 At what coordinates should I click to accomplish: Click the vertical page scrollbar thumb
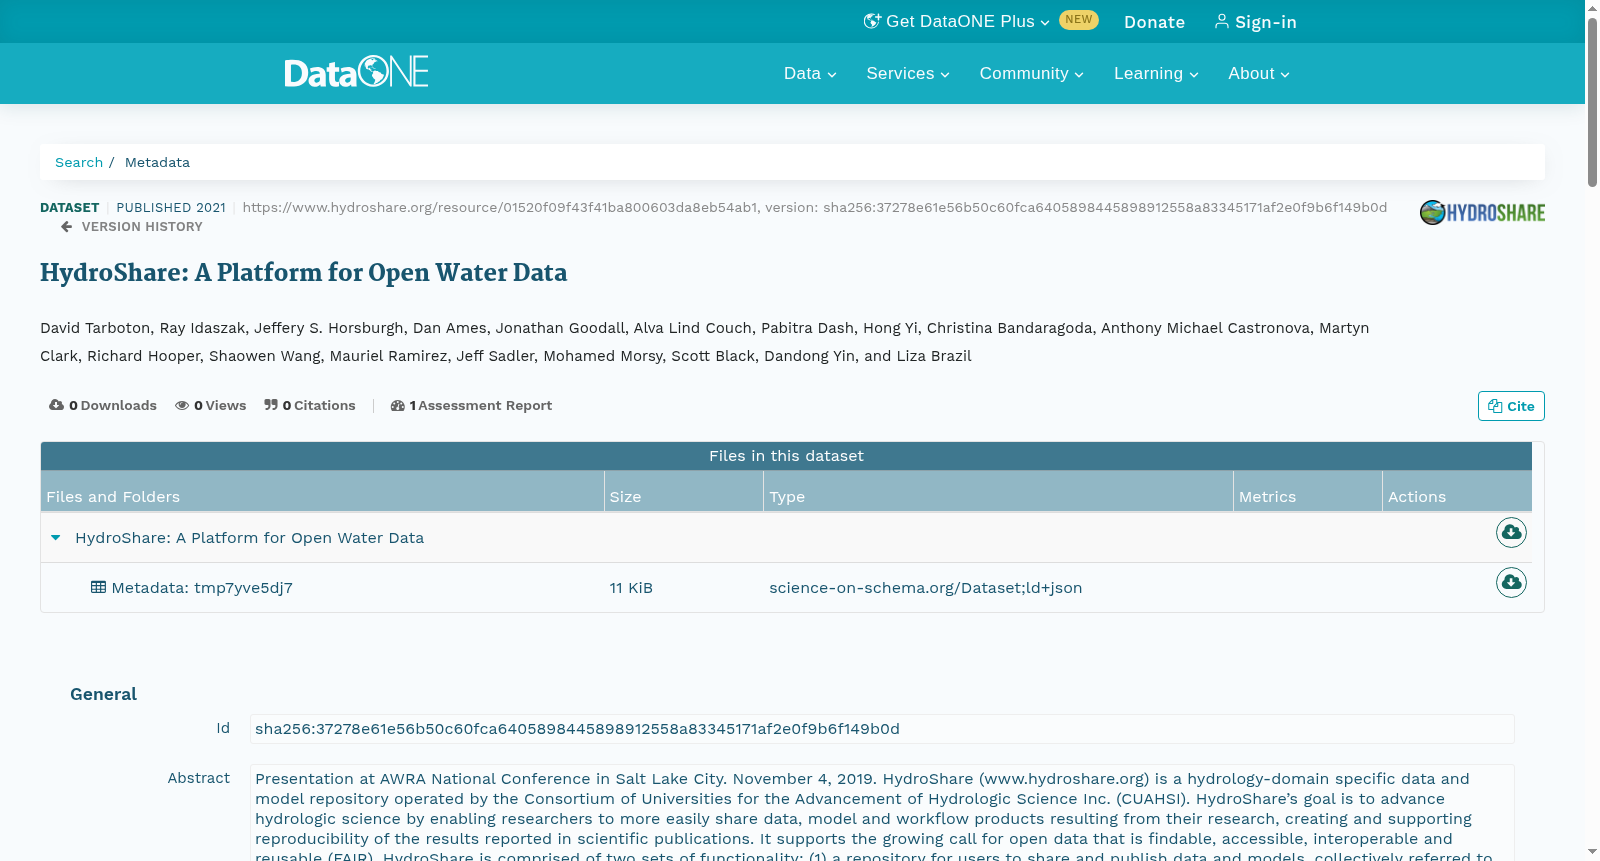pos(1592,102)
